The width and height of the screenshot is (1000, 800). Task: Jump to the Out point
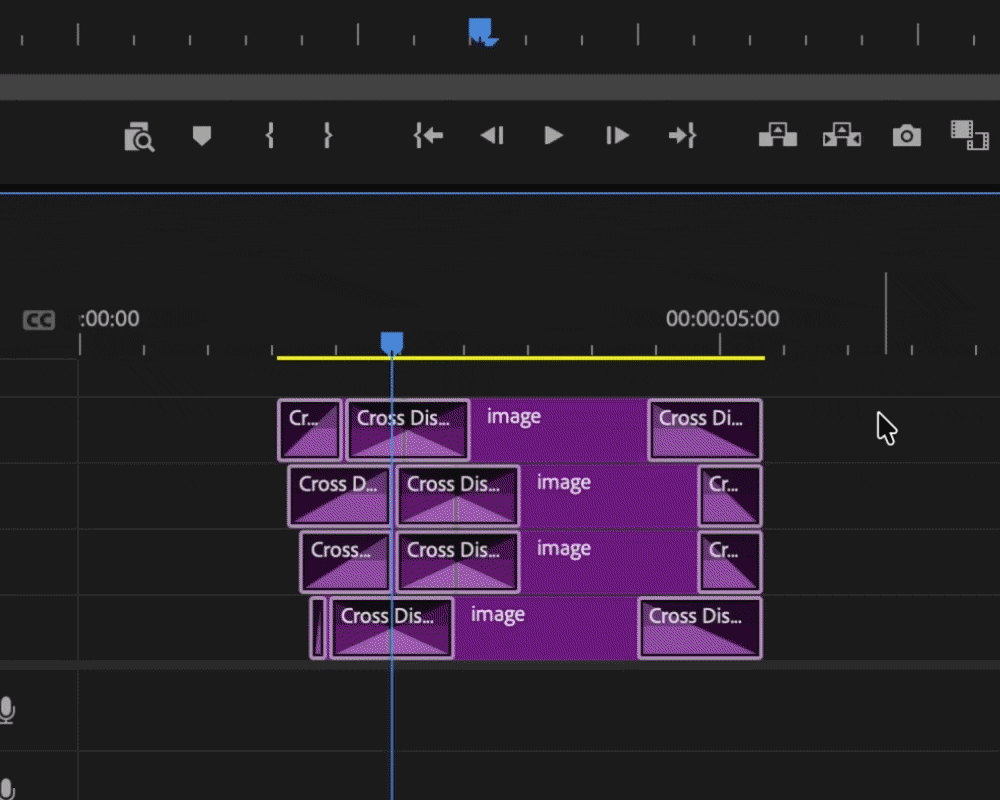point(682,136)
